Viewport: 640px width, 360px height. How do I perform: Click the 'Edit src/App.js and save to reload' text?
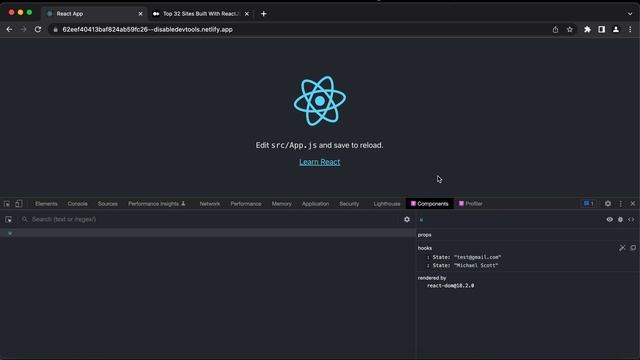tap(320, 145)
